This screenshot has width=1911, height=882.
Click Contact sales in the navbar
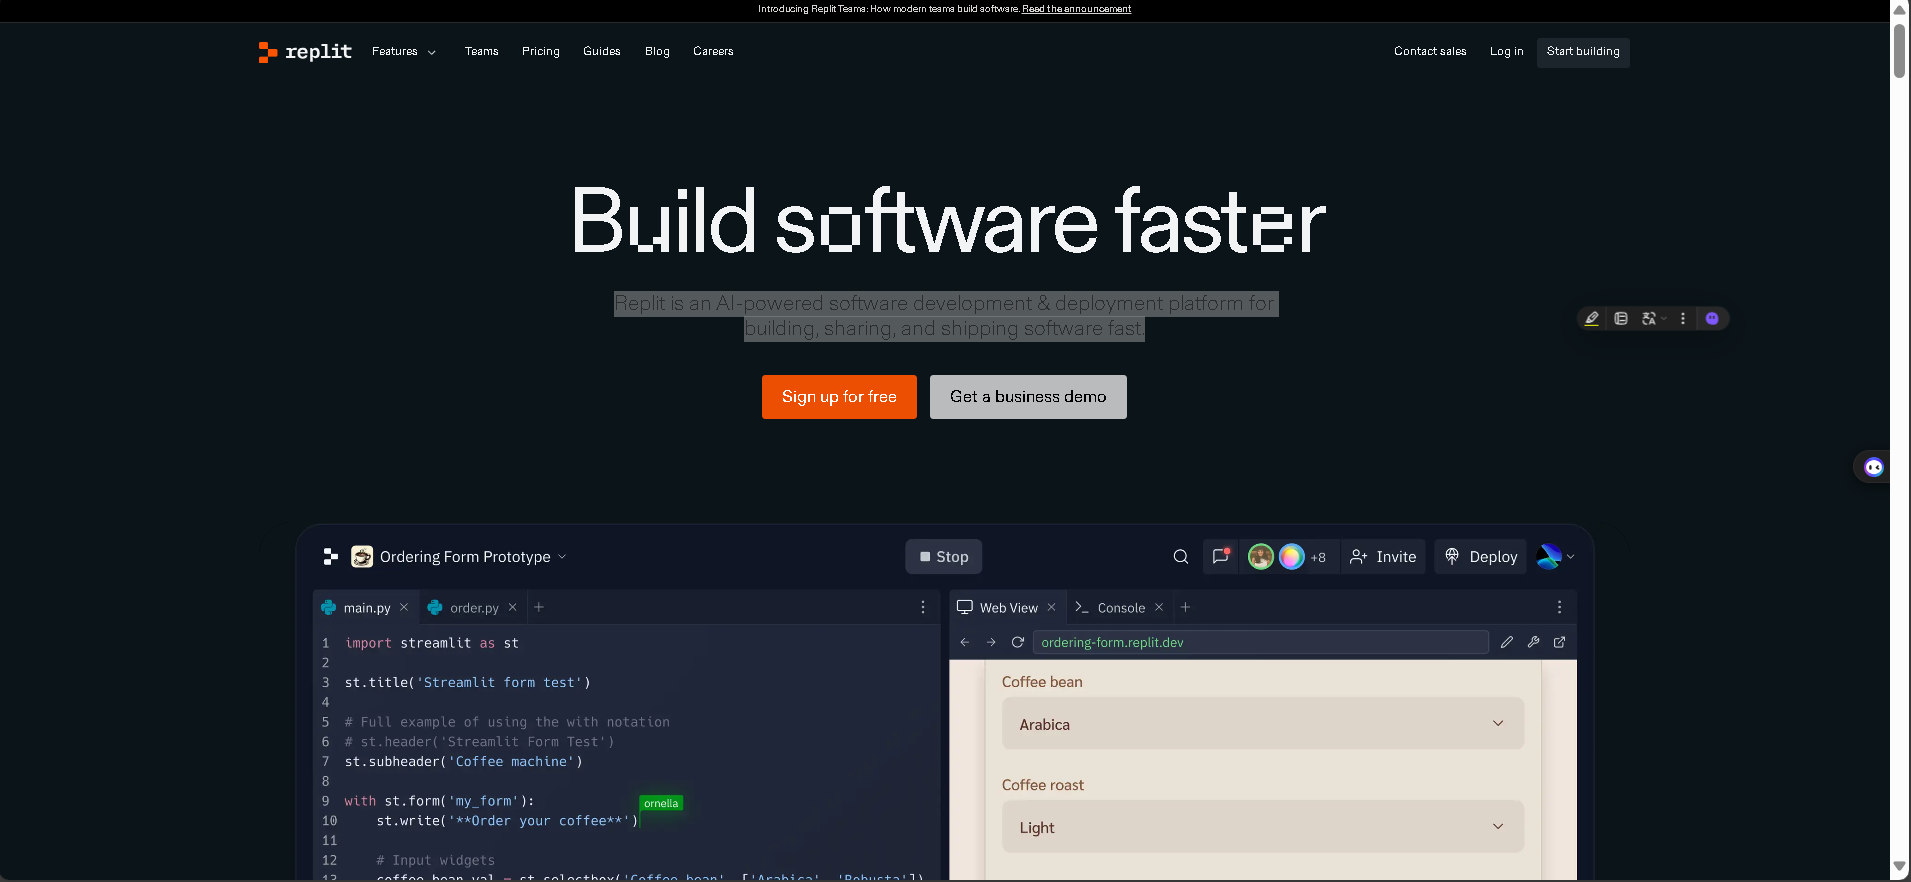point(1430,52)
